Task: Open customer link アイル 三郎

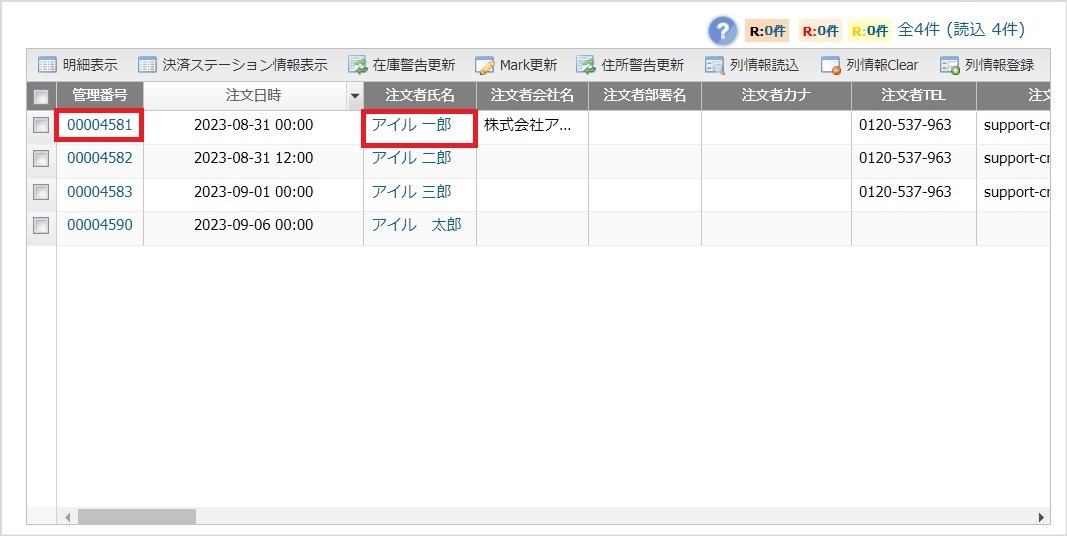Action: click(x=411, y=192)
